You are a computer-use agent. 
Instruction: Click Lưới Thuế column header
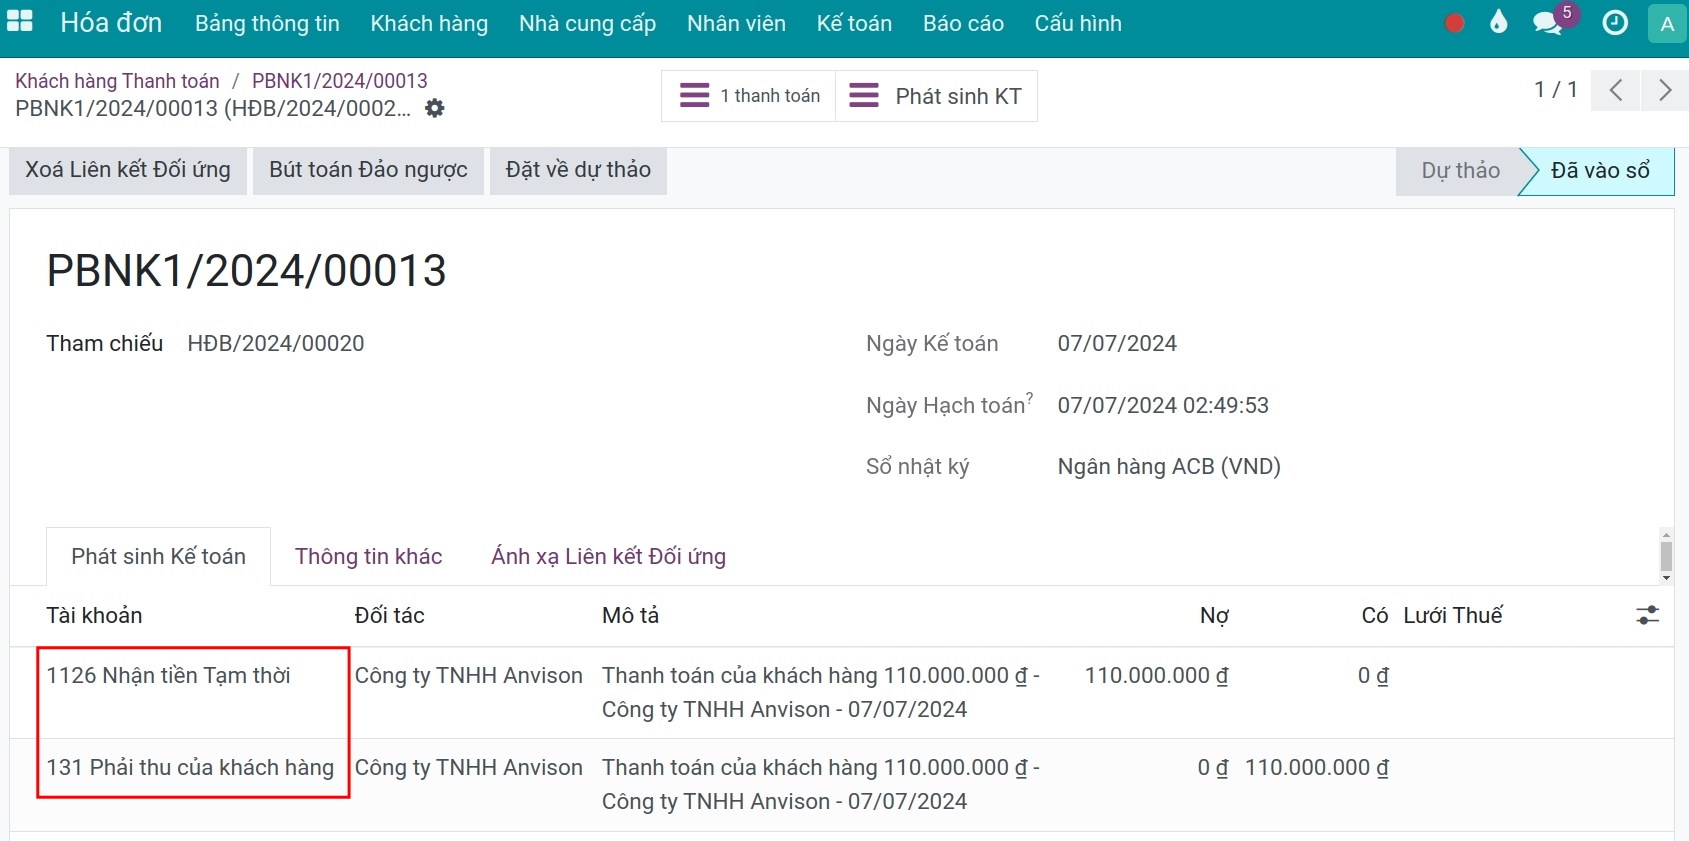(x=1452, y=615)
